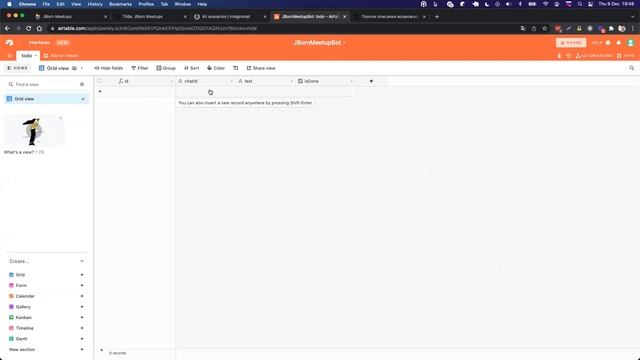The height and width of the screenshot is (360, 640).
Task: Open the Filter option
Action: tap(140, 68)
